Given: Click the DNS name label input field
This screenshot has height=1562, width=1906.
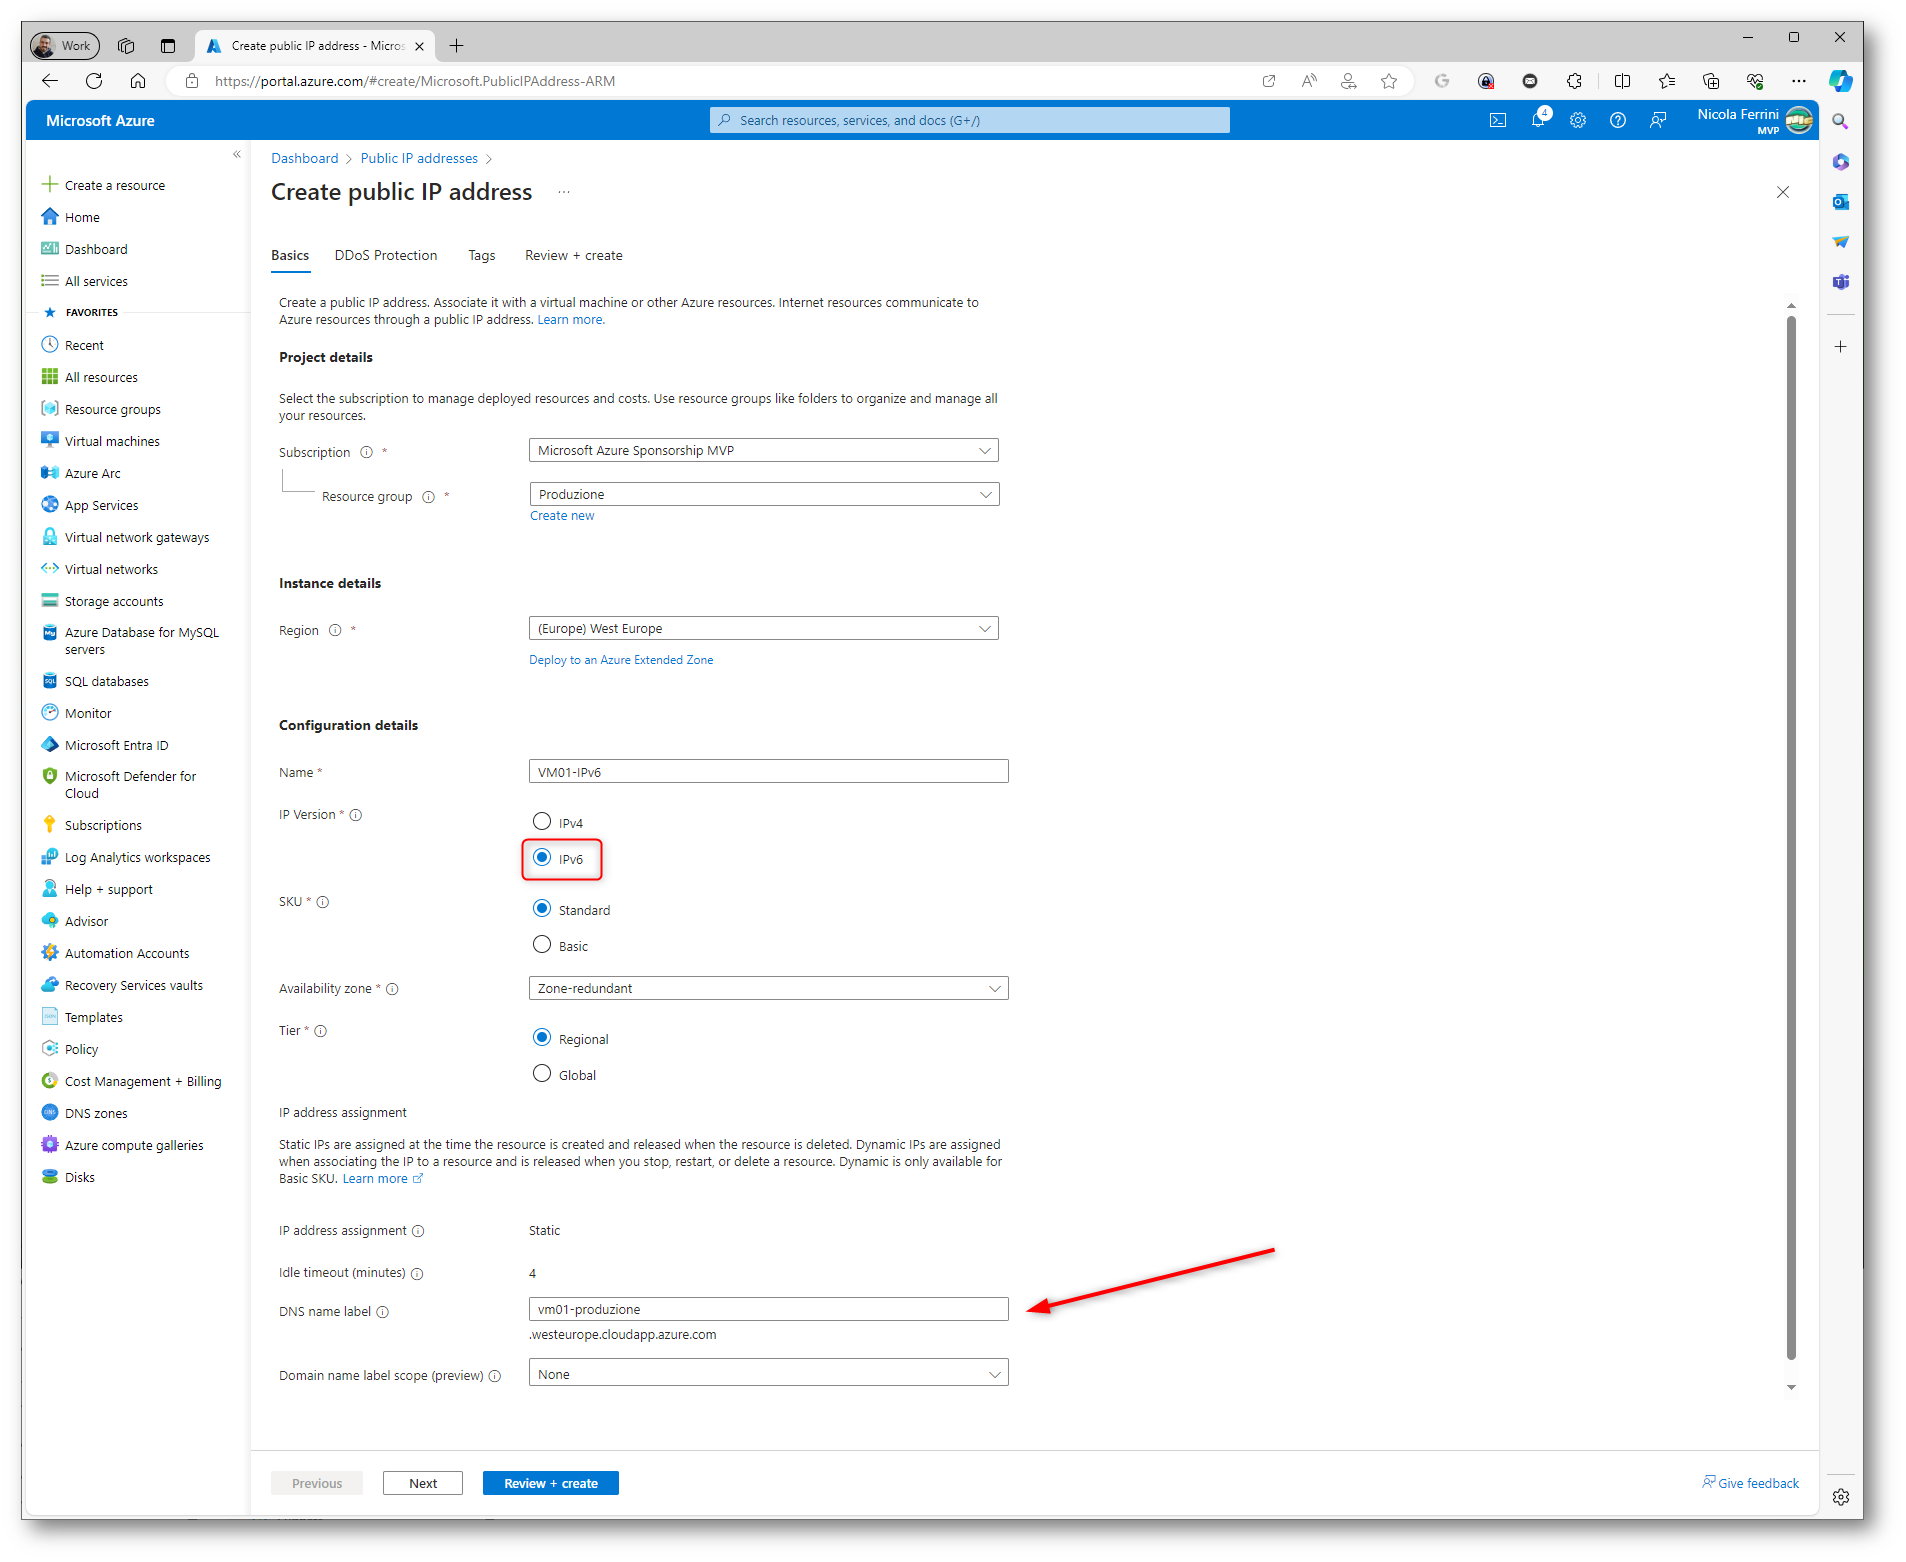Looking at the screenshot, I should point(768,1309).
